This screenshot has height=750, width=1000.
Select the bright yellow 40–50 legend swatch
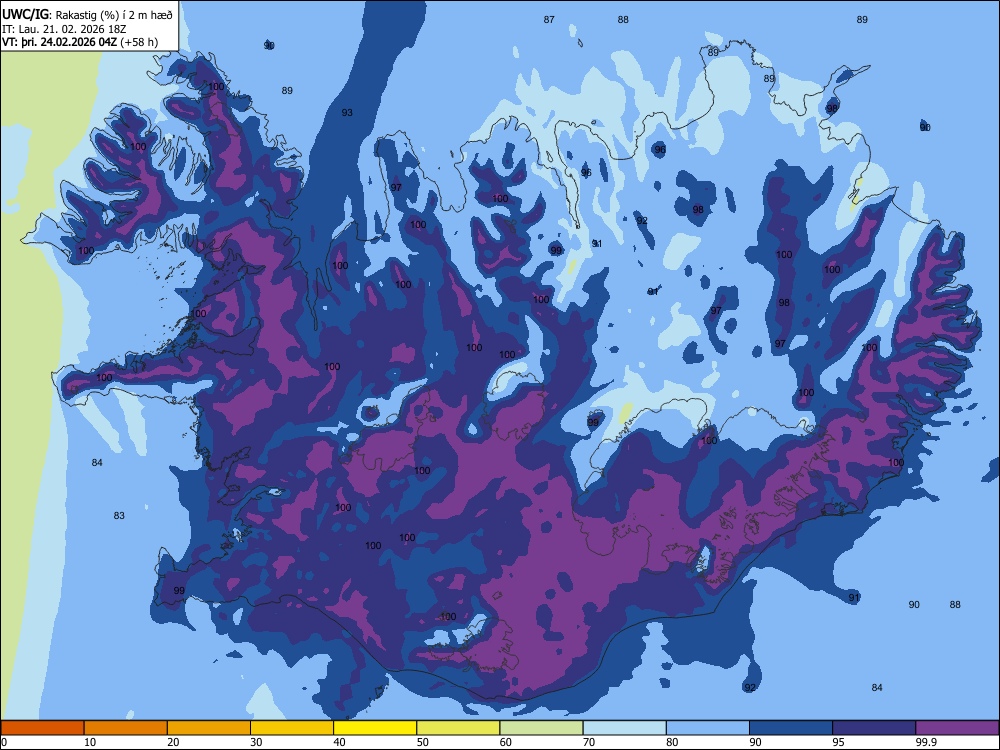pos(375,728)
